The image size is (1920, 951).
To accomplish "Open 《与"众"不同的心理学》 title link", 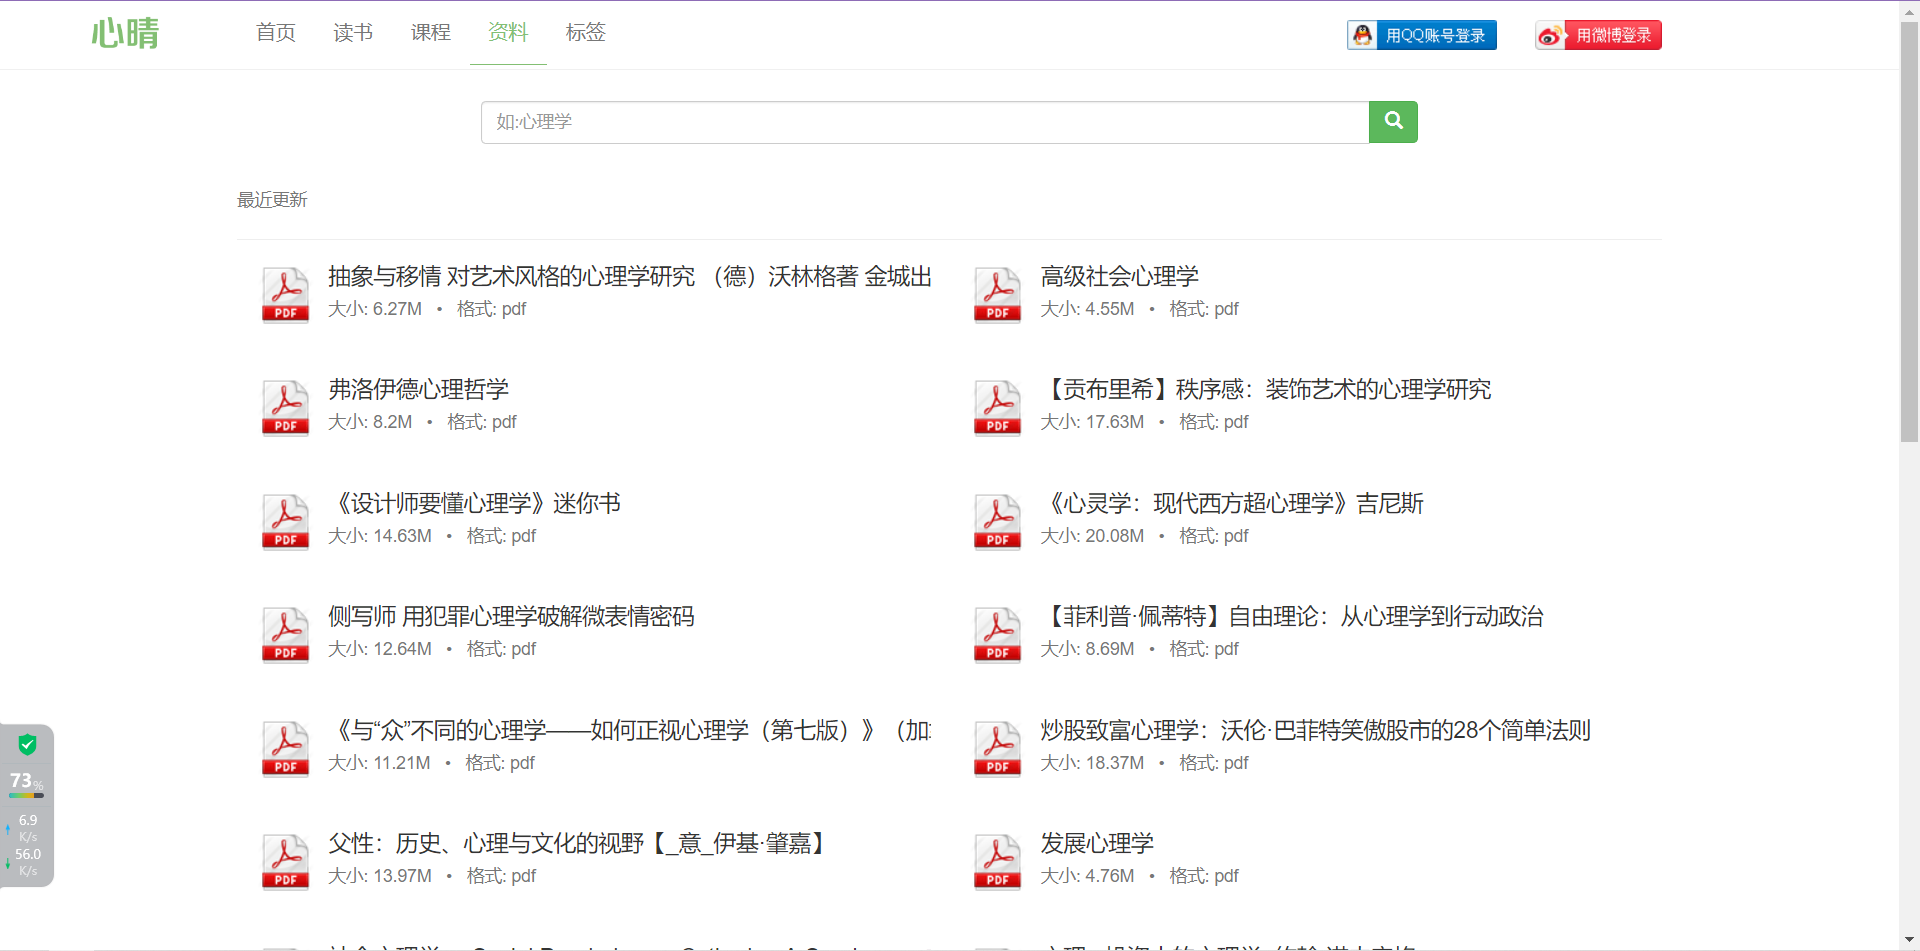I will pos(630,730).
